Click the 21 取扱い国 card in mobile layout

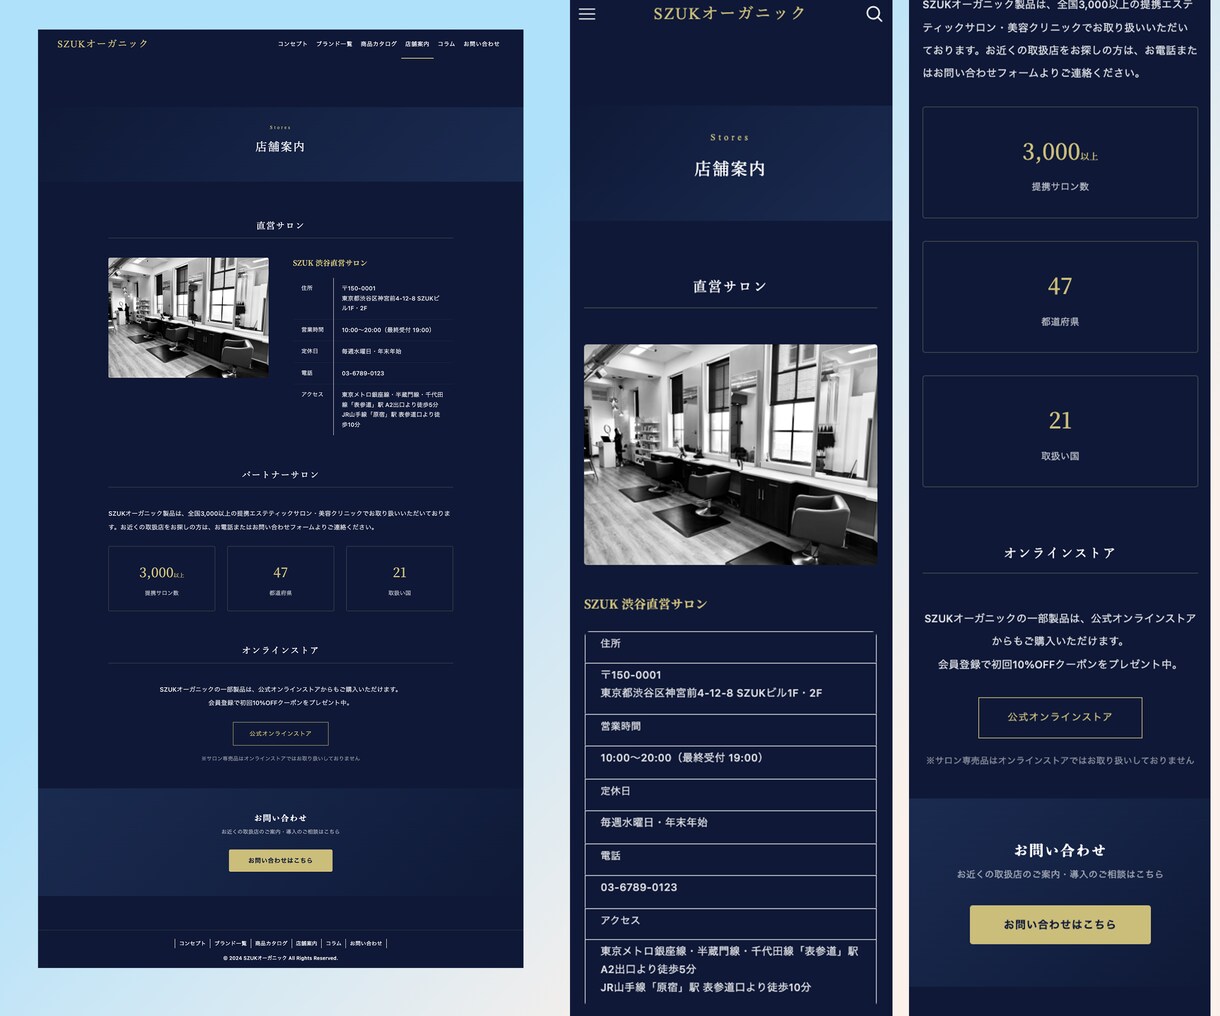[1060, 431]
